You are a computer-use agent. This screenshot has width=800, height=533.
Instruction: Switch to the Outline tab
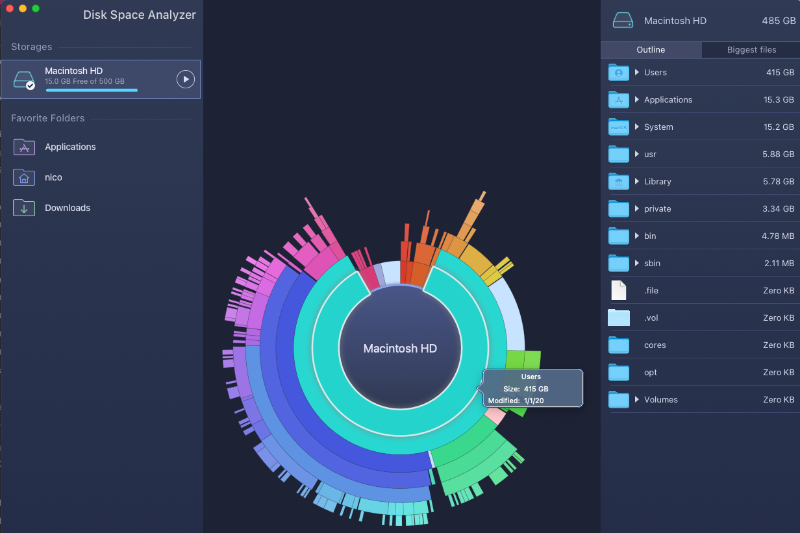point(651,50)
